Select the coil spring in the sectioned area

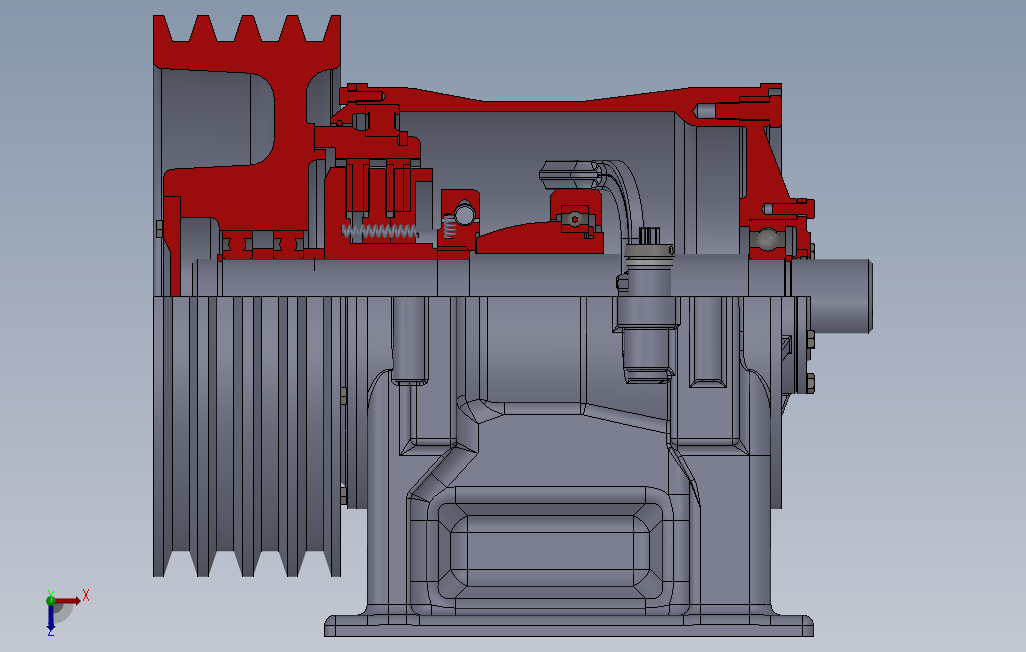tap(380, 231)
